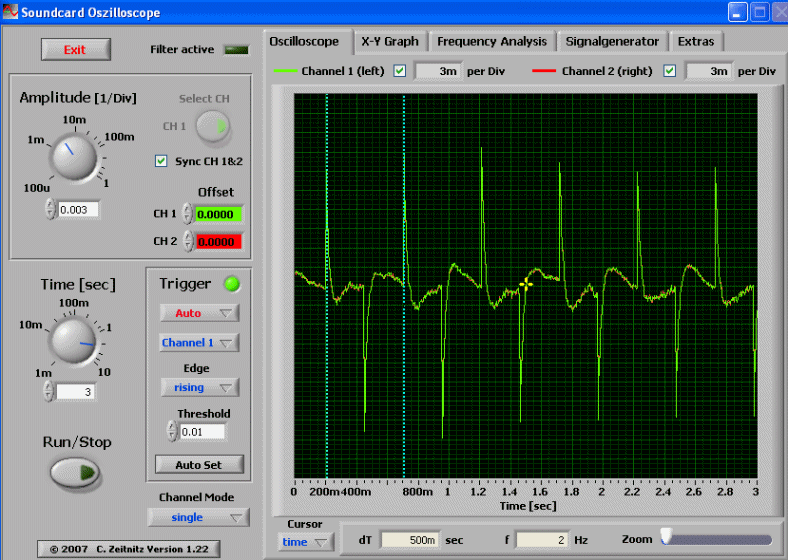Click the Time value stepper arrows
This screenshot has height=560, width=788.
(x=49, y=391)
